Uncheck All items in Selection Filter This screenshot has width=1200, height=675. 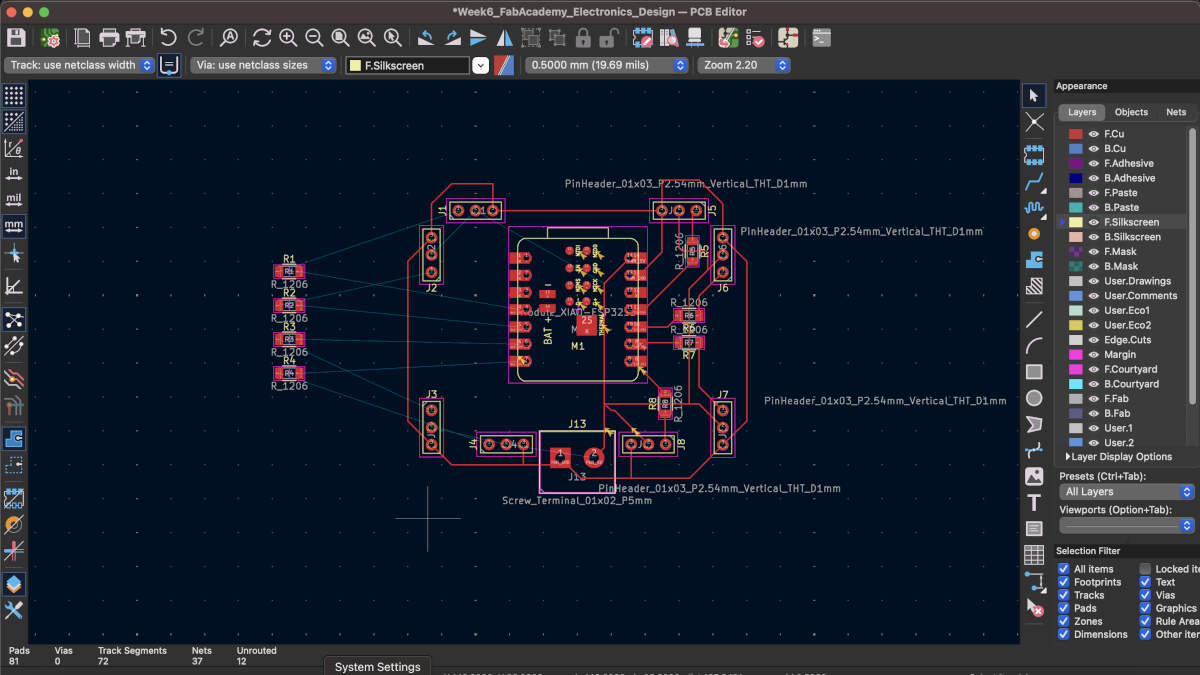pyautogui.click(x=1064, y=569)
